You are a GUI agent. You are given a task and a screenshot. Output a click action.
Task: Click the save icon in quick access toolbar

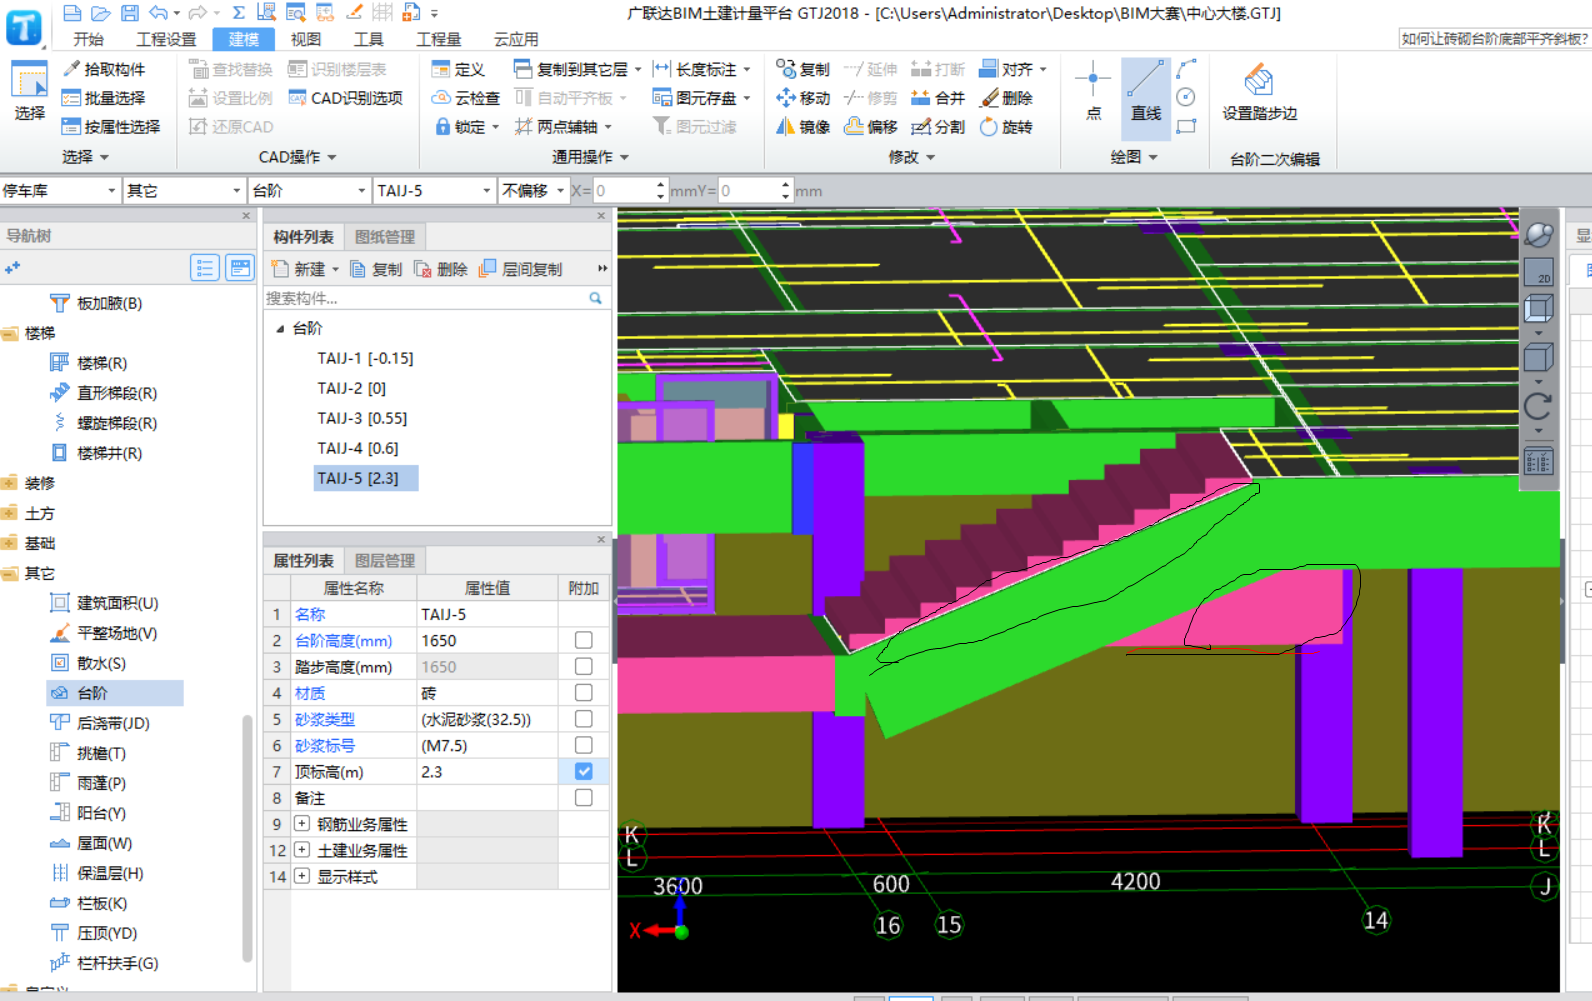130,13
